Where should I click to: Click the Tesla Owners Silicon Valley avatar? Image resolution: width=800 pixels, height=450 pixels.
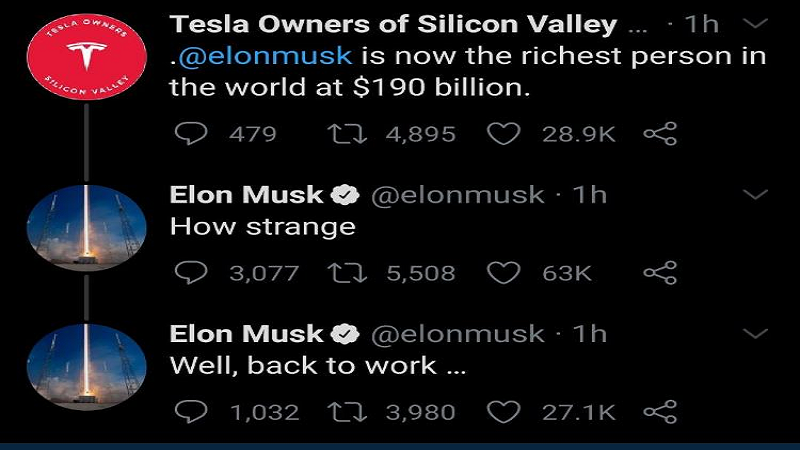coord(86,57)
